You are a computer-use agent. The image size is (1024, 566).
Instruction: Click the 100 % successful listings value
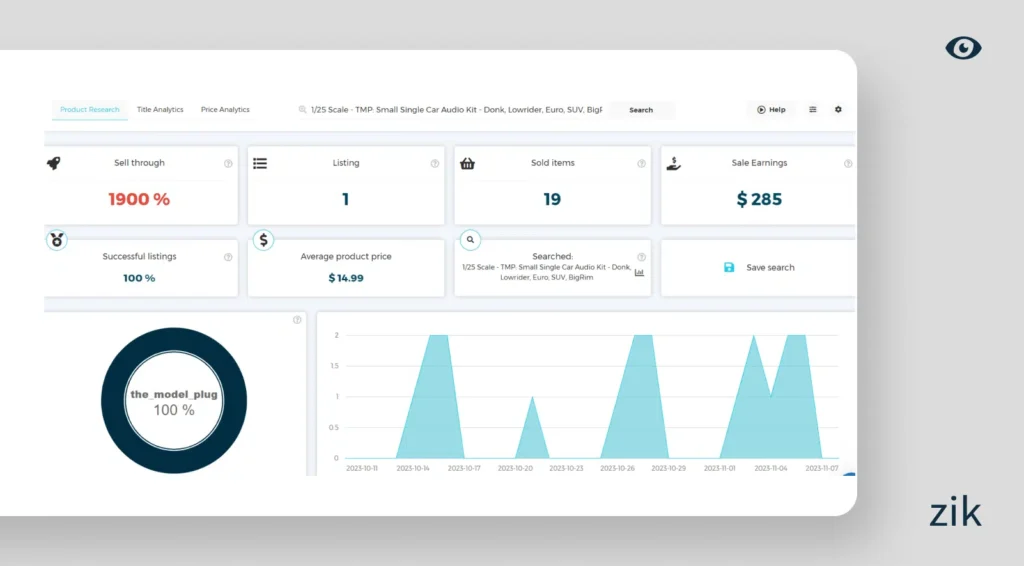pos(139,278)
